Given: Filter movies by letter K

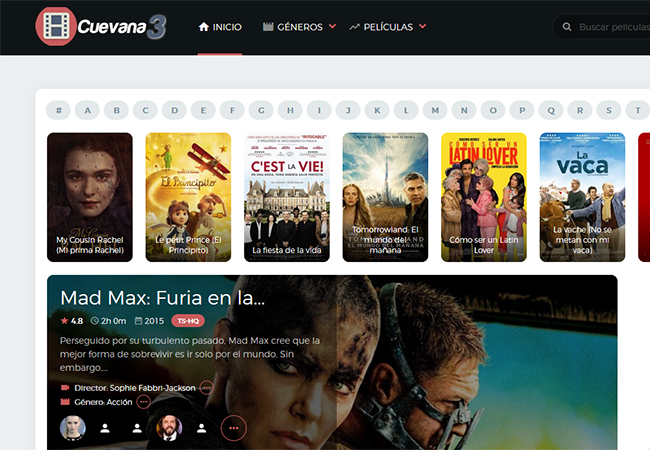Looking at the screenshot, I should [377, 110].
